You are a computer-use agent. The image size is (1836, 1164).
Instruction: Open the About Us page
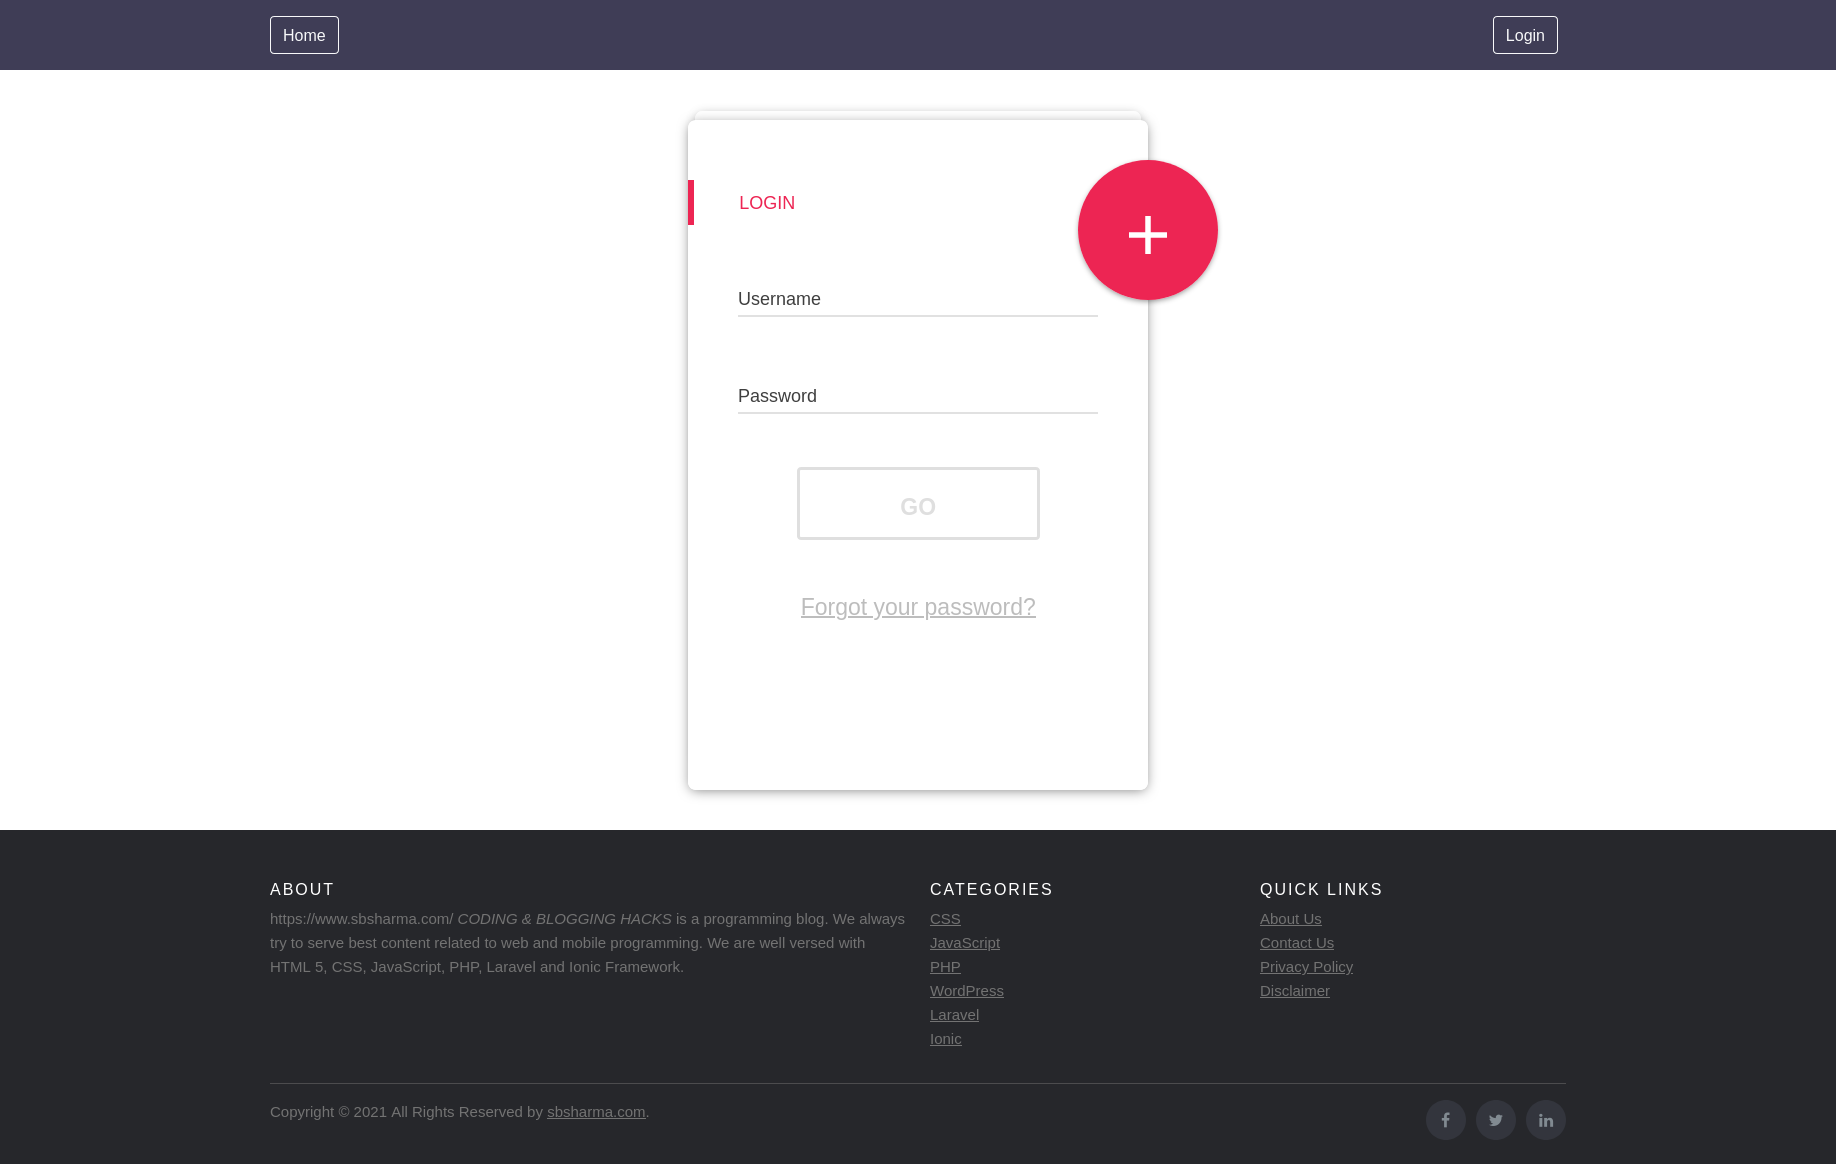pyautogui.click(x=1290, y=918)
